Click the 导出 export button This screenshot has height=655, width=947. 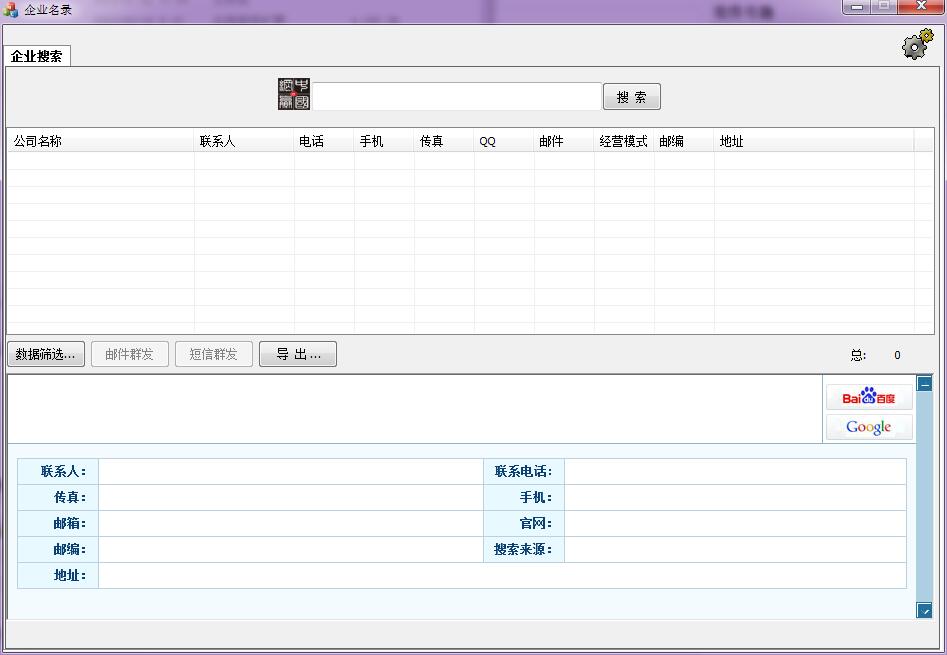[297, 354]
